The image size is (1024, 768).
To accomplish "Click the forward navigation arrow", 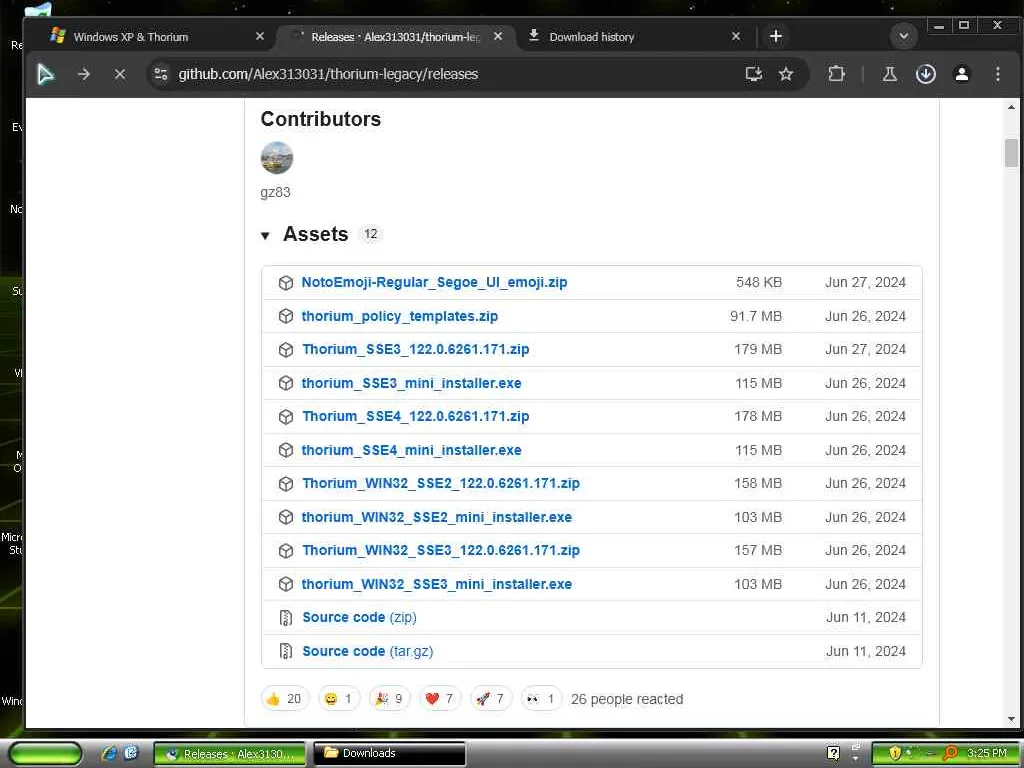I will [x=84, y=74].
